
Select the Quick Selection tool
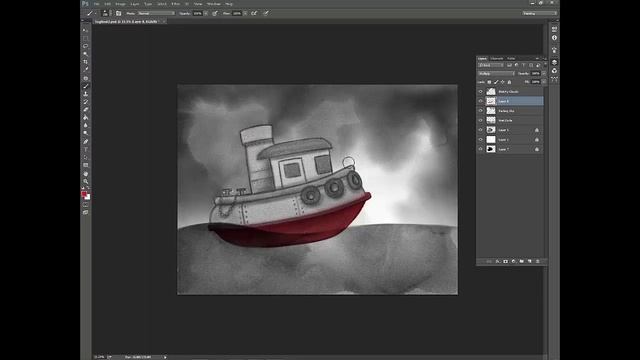[85, 54]
